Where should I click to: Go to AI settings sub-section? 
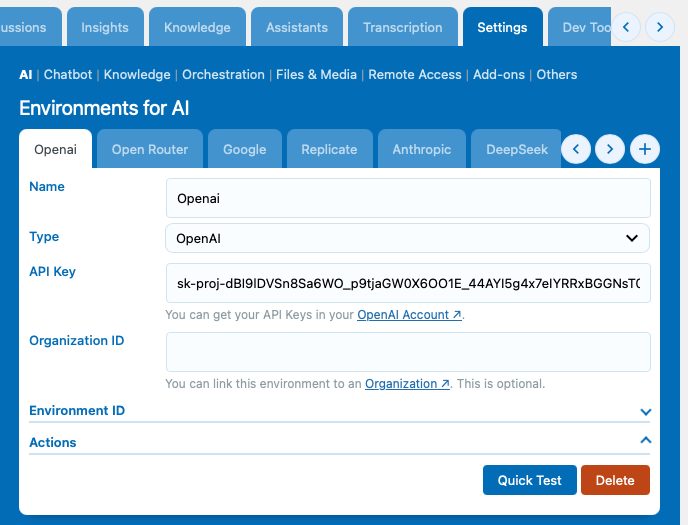point(26,75)
